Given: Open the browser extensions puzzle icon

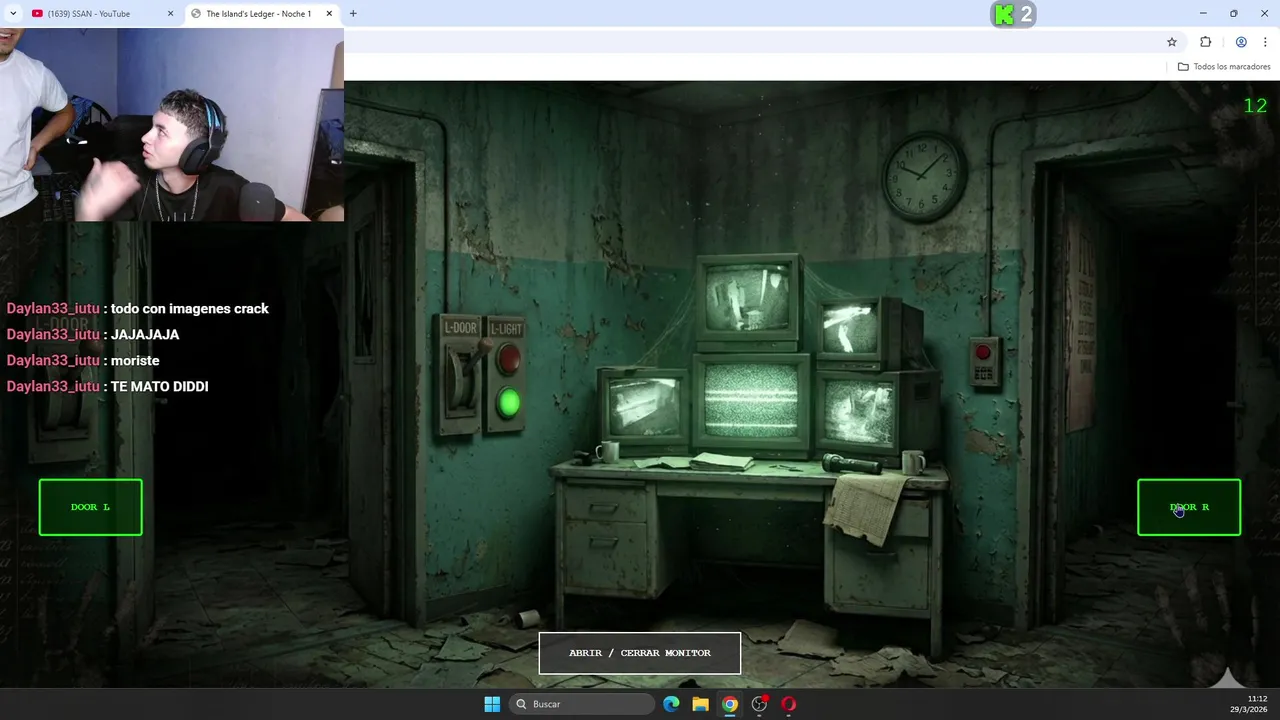Looking at the screenshot, I should [1205, 42].
